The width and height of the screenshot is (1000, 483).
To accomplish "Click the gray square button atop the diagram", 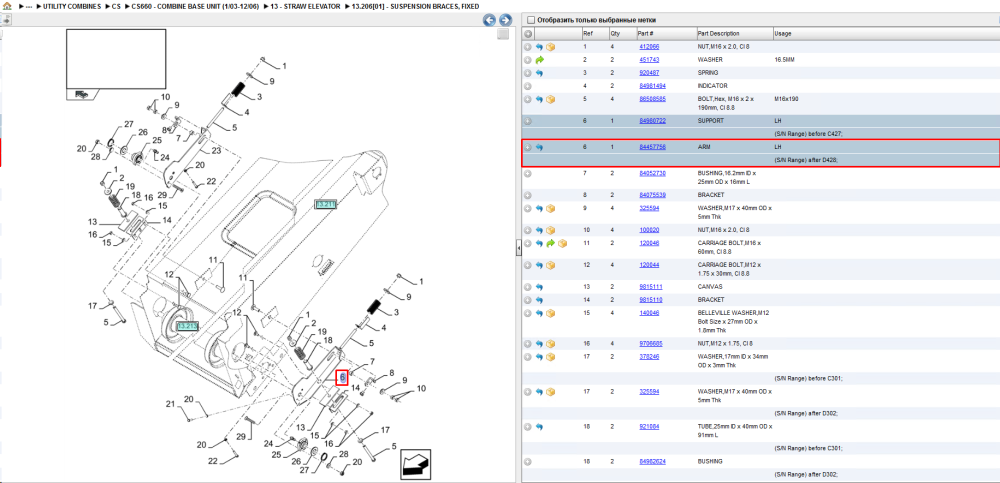I will (503, 34).
